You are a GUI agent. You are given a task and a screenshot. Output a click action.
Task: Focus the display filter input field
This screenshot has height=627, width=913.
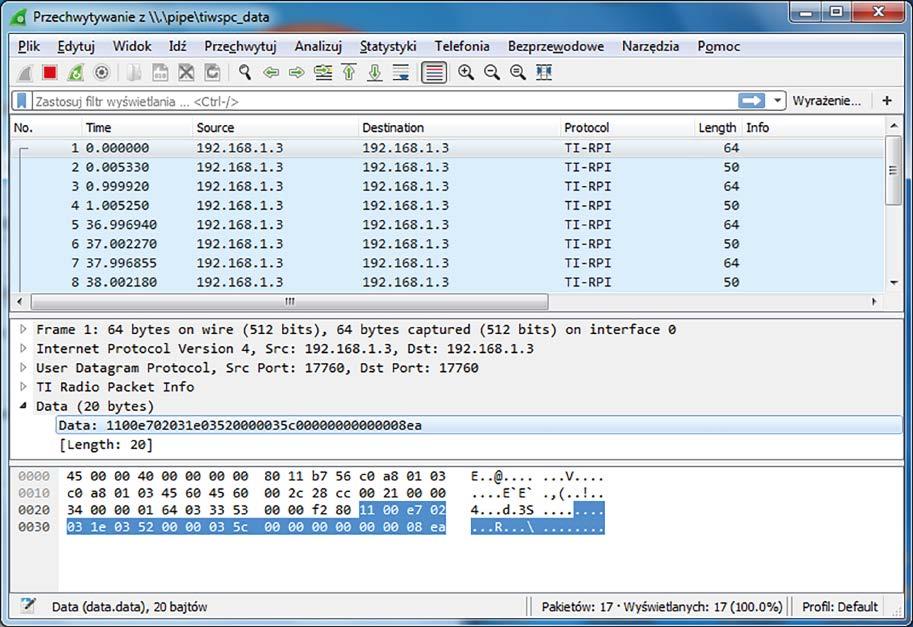coord(384,101)
